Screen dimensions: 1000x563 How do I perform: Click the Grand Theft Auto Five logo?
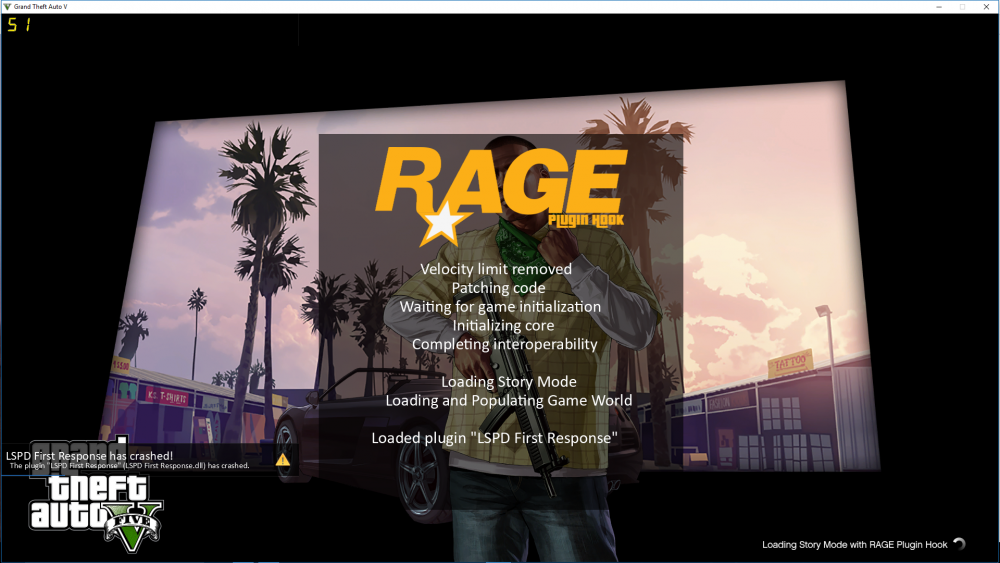pos(96,495)
